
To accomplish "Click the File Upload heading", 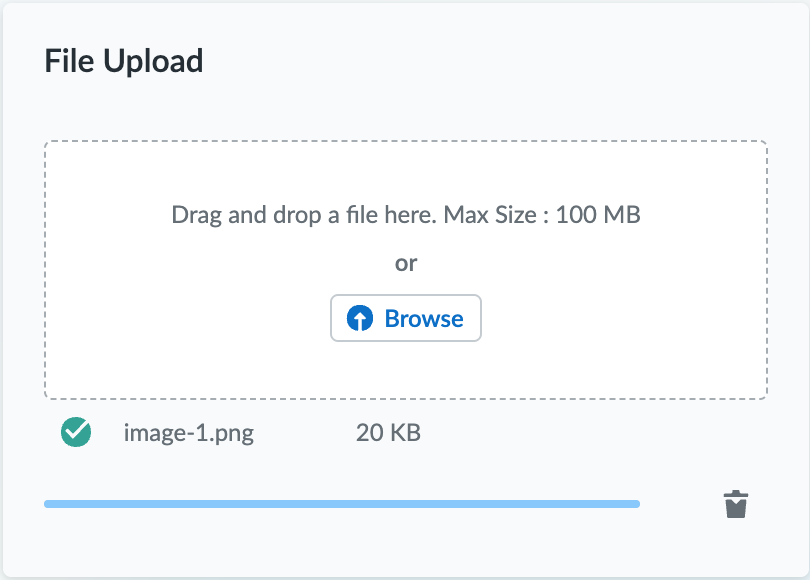I will 123,60.
